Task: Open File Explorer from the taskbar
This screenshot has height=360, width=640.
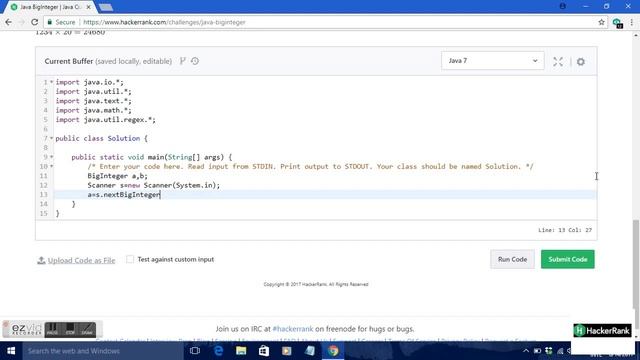Action: pos(241,351)
